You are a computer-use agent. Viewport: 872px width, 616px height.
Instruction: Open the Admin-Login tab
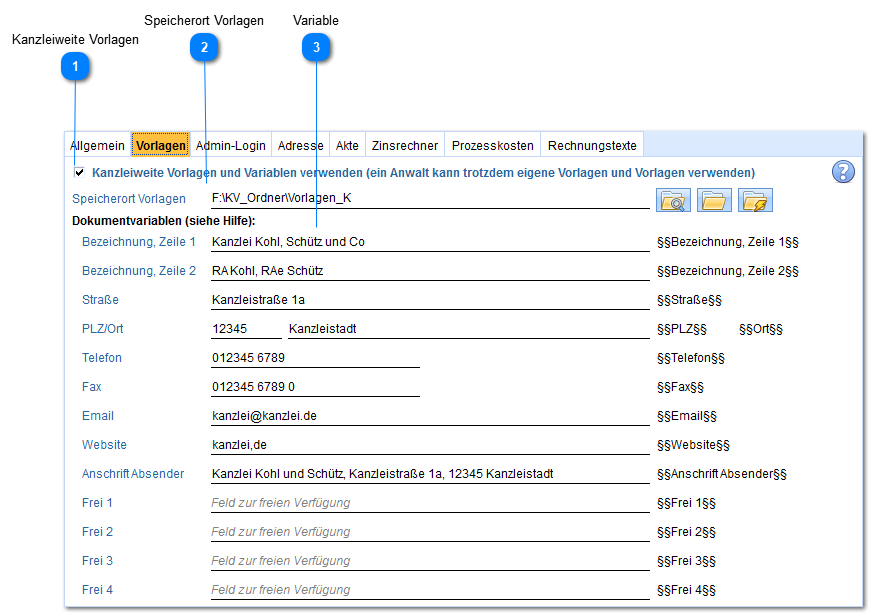click(231, 146)
